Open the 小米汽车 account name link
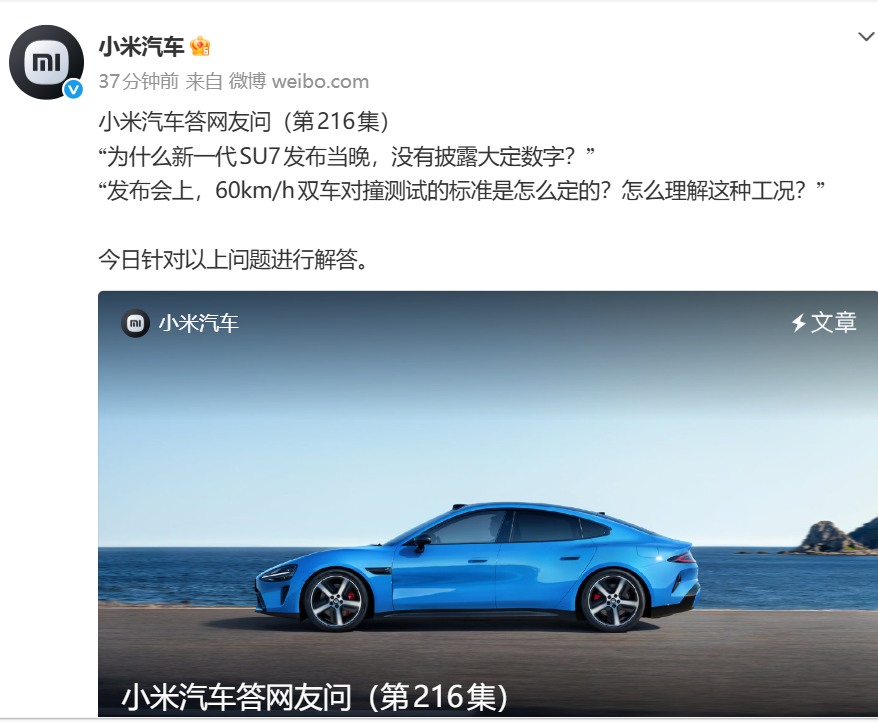The height and width of the screenshot is (722, 878). 142,47
